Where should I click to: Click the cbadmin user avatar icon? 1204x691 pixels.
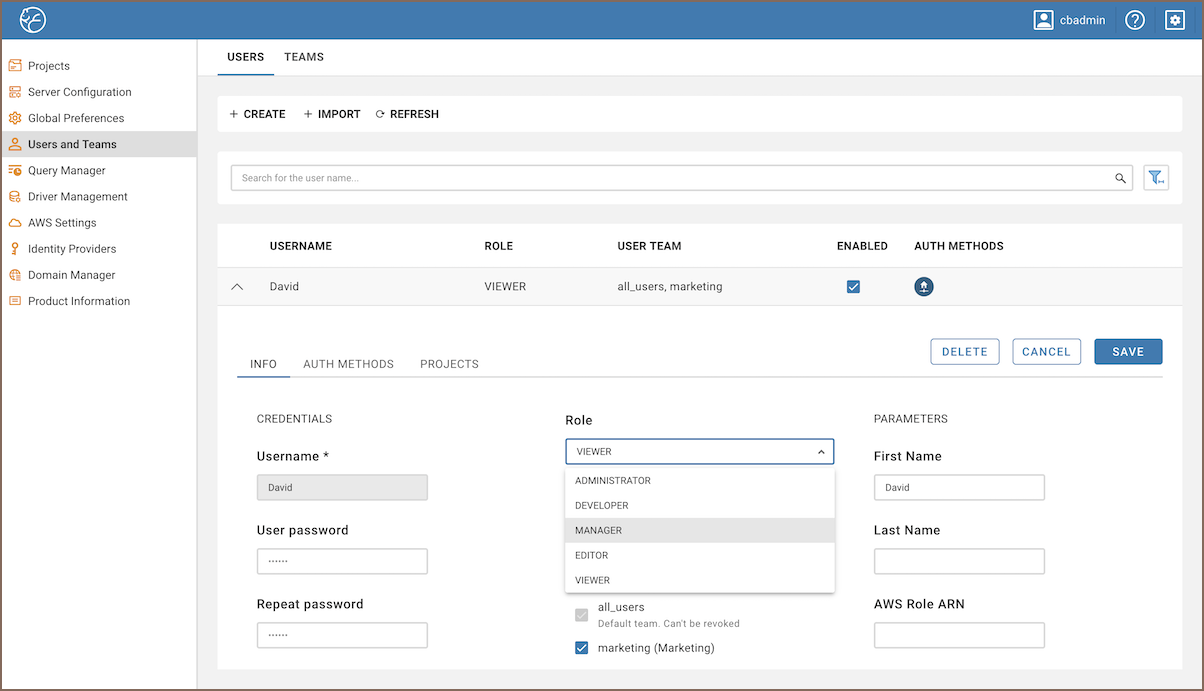pyautogui.click(x=1044, y=20)
